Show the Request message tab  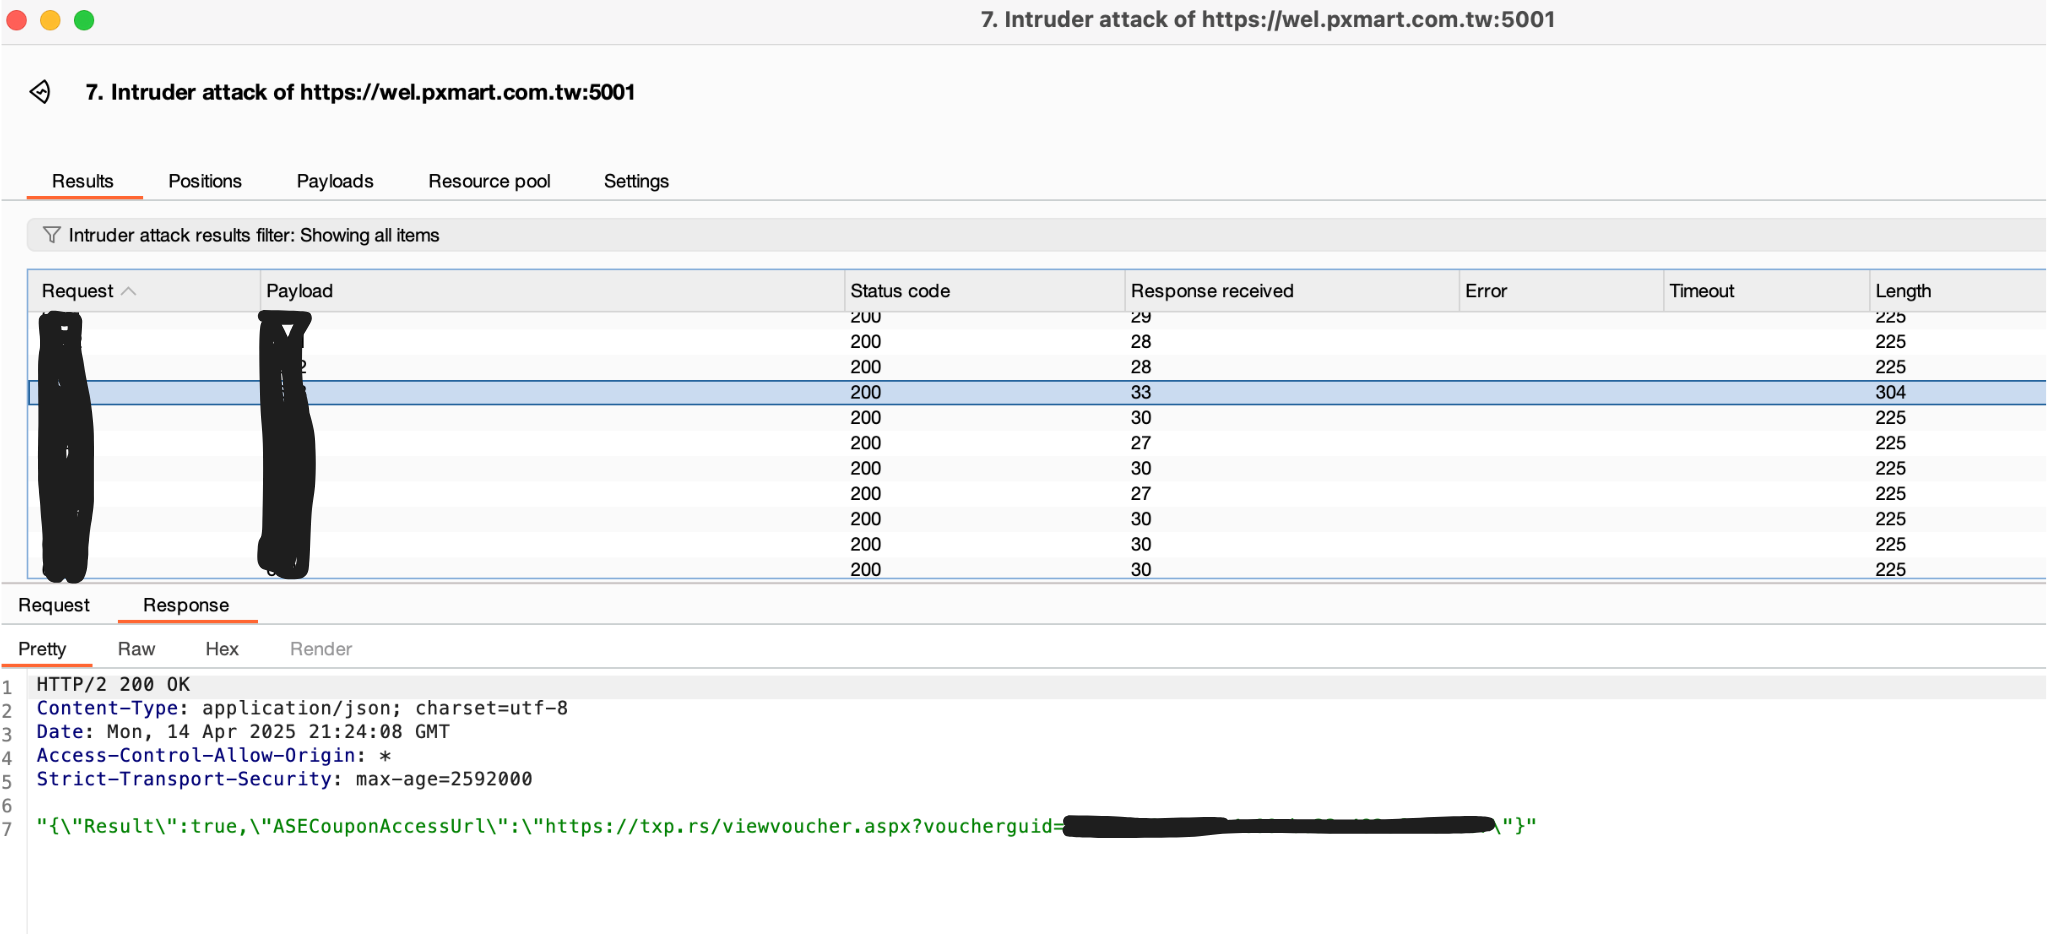(54, 605)
